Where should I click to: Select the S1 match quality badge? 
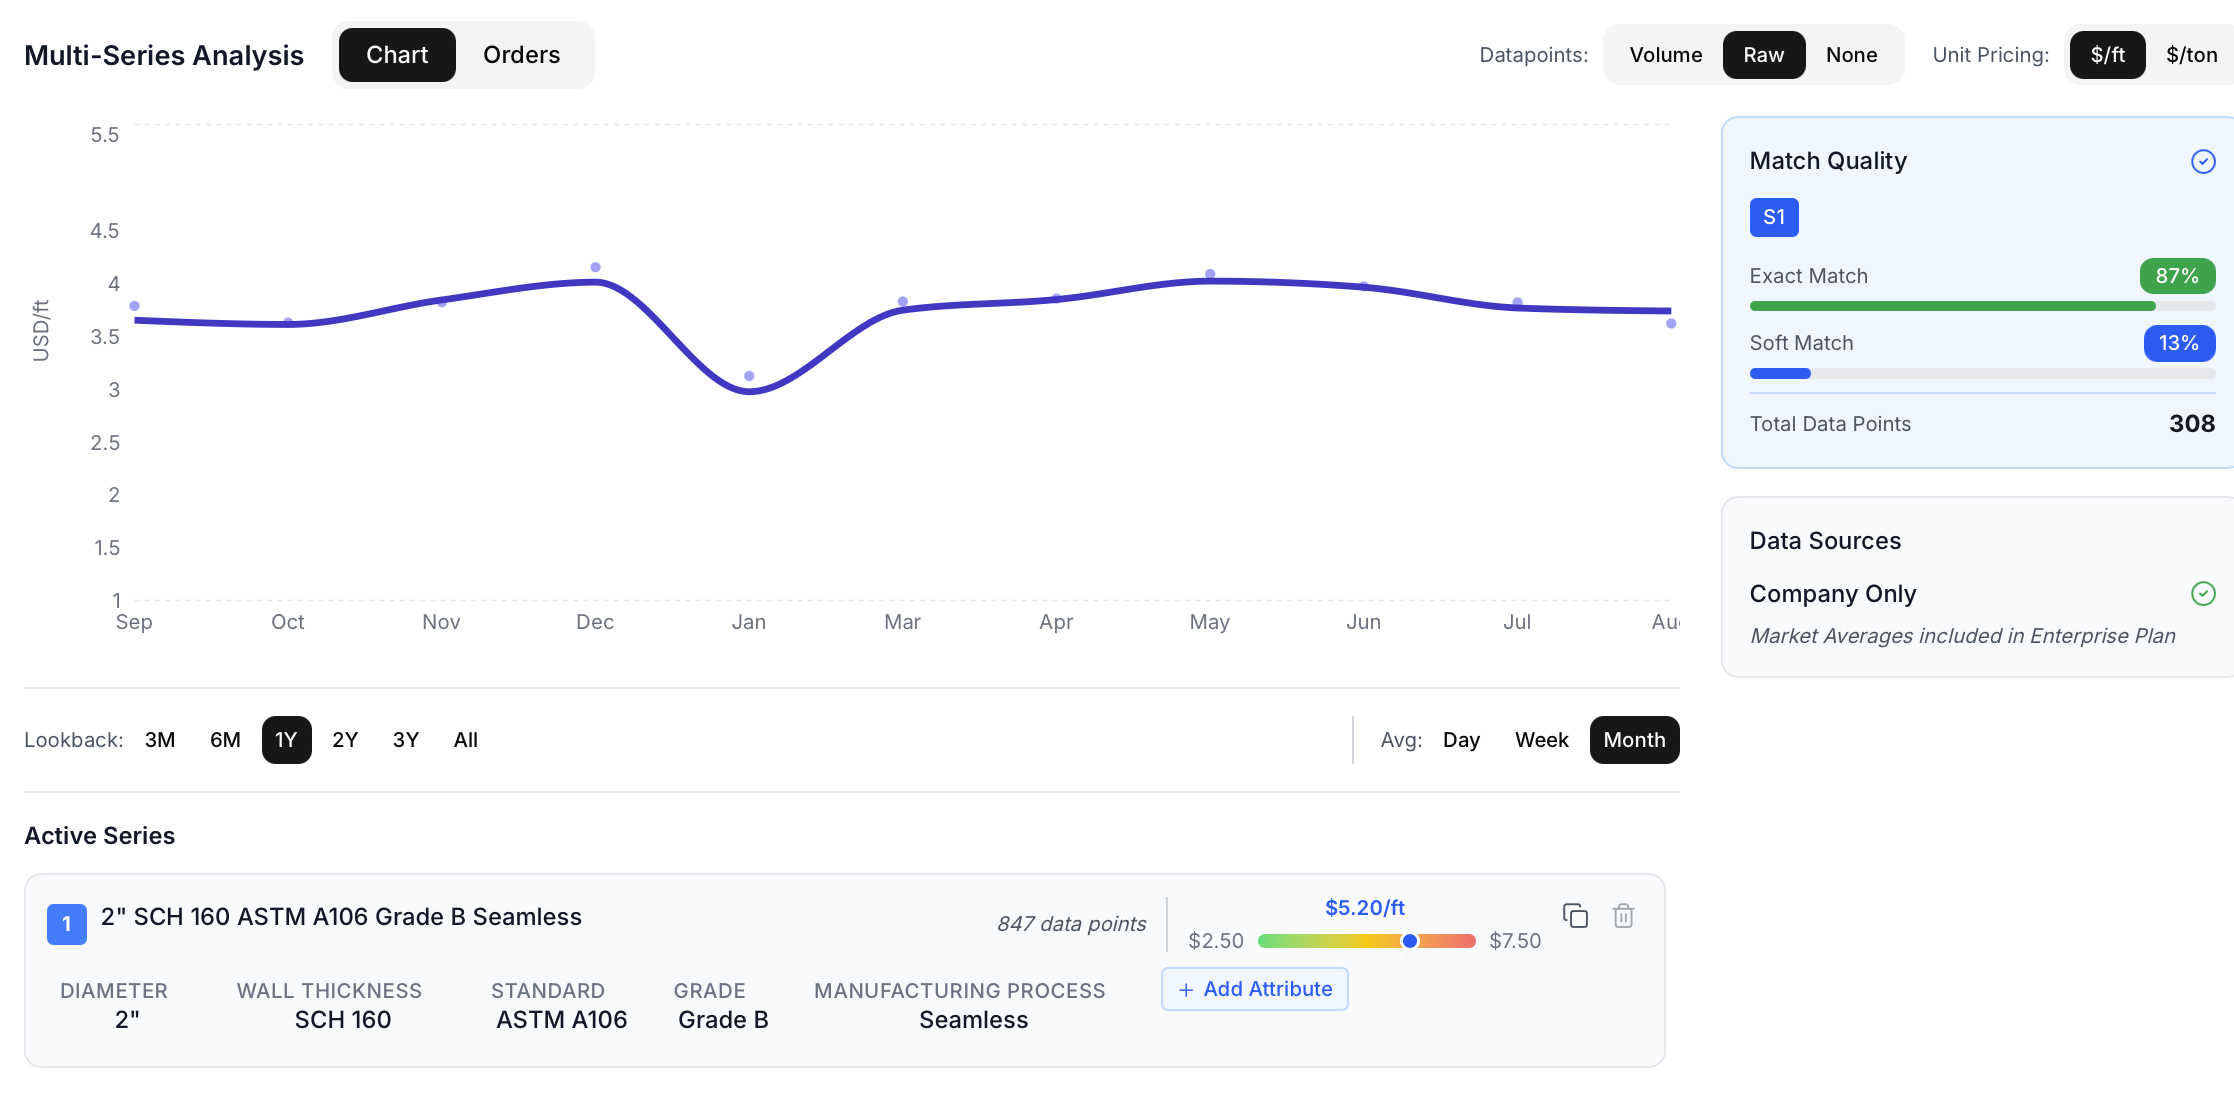click(x=1773, y=217)
